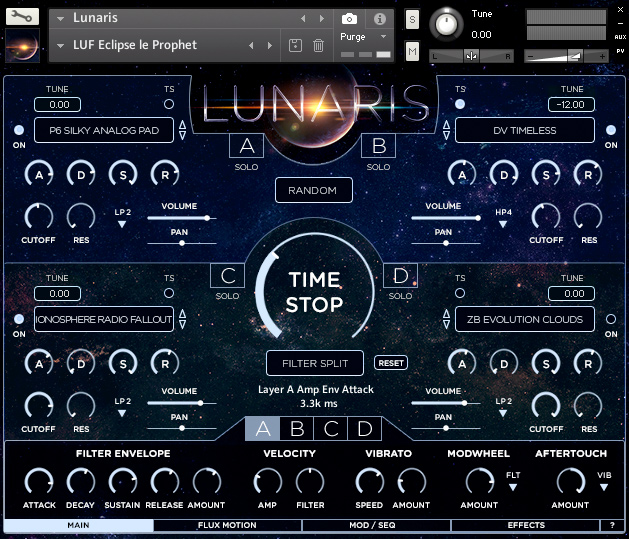Delete snapshot with the trash icon

pyautogui.click(x=318, y=45)
